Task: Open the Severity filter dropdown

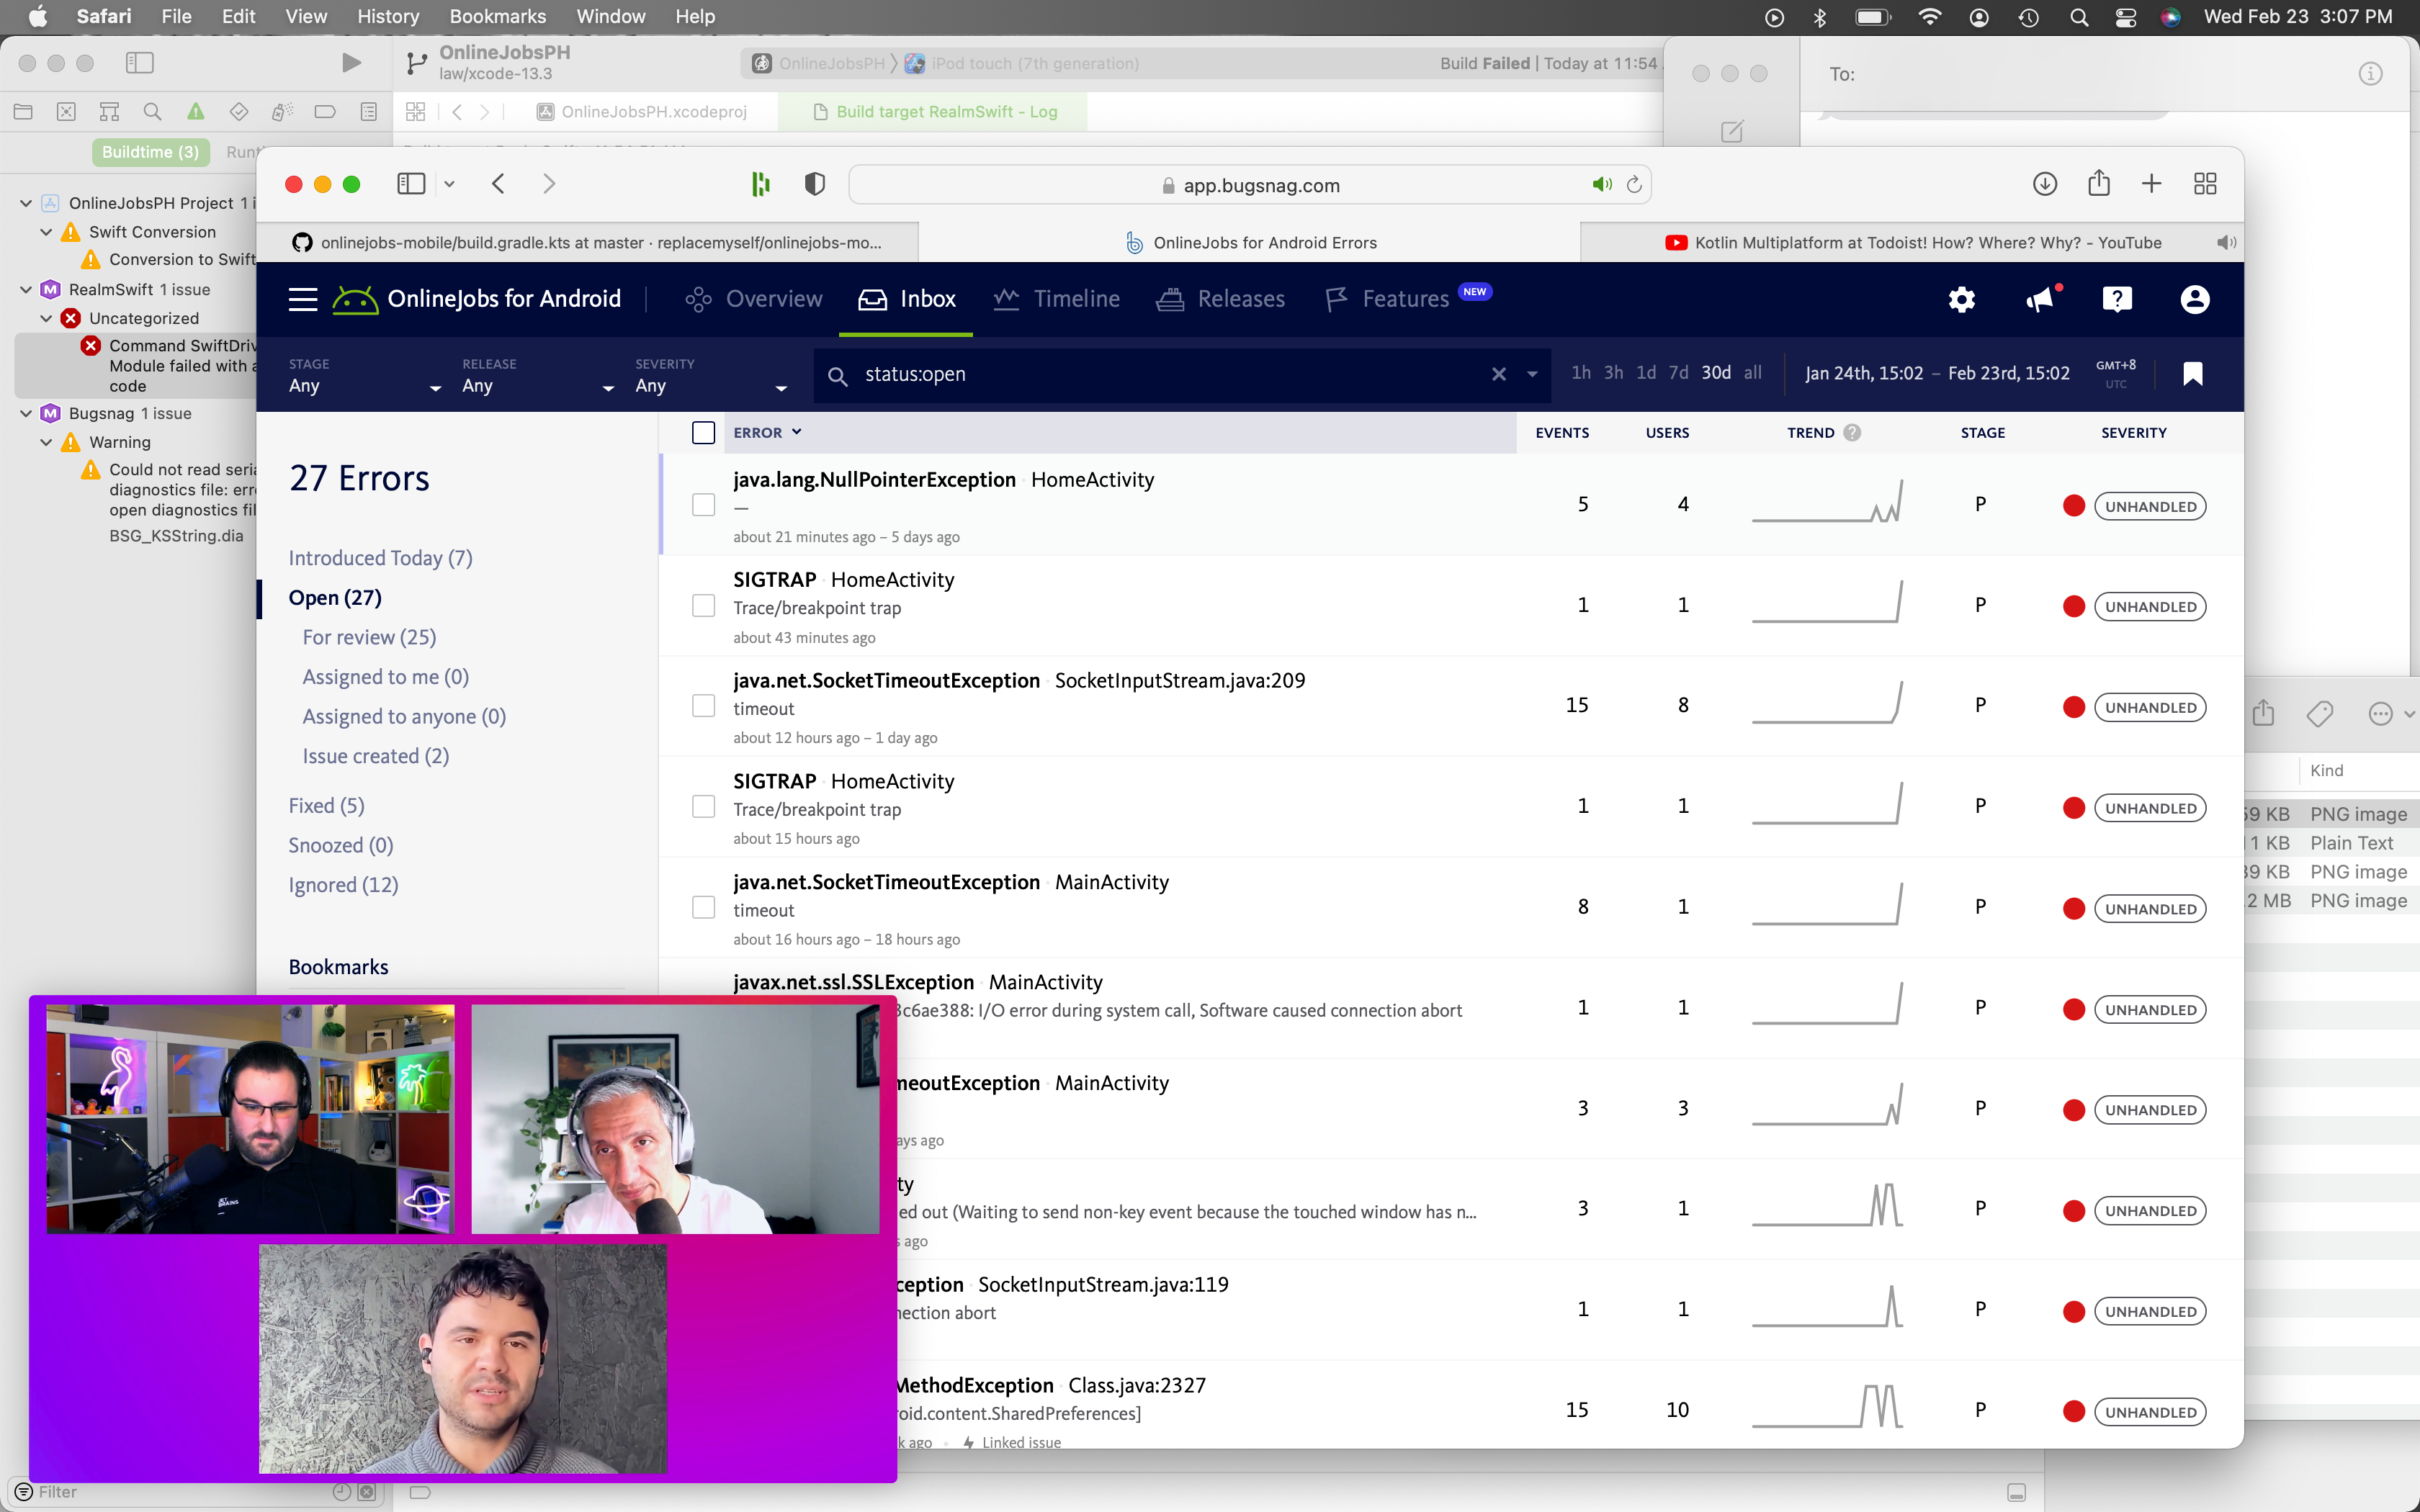Action: coord(711,376)
